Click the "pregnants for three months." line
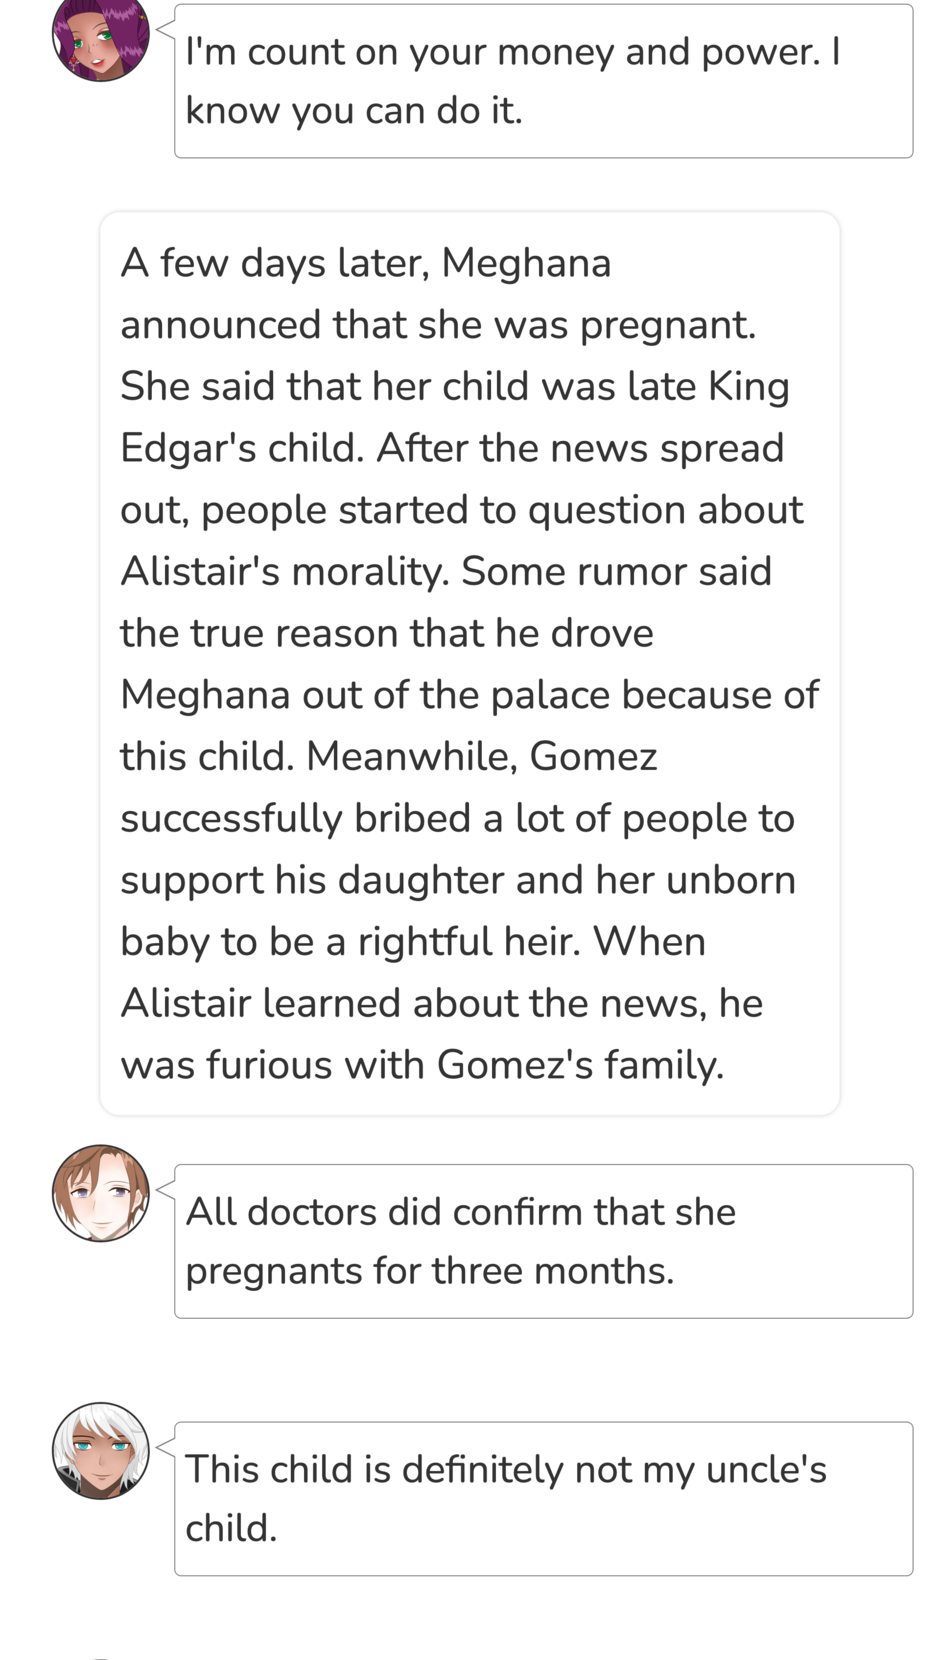Viewport: 940px width, 1660px height. point(430,1271)
